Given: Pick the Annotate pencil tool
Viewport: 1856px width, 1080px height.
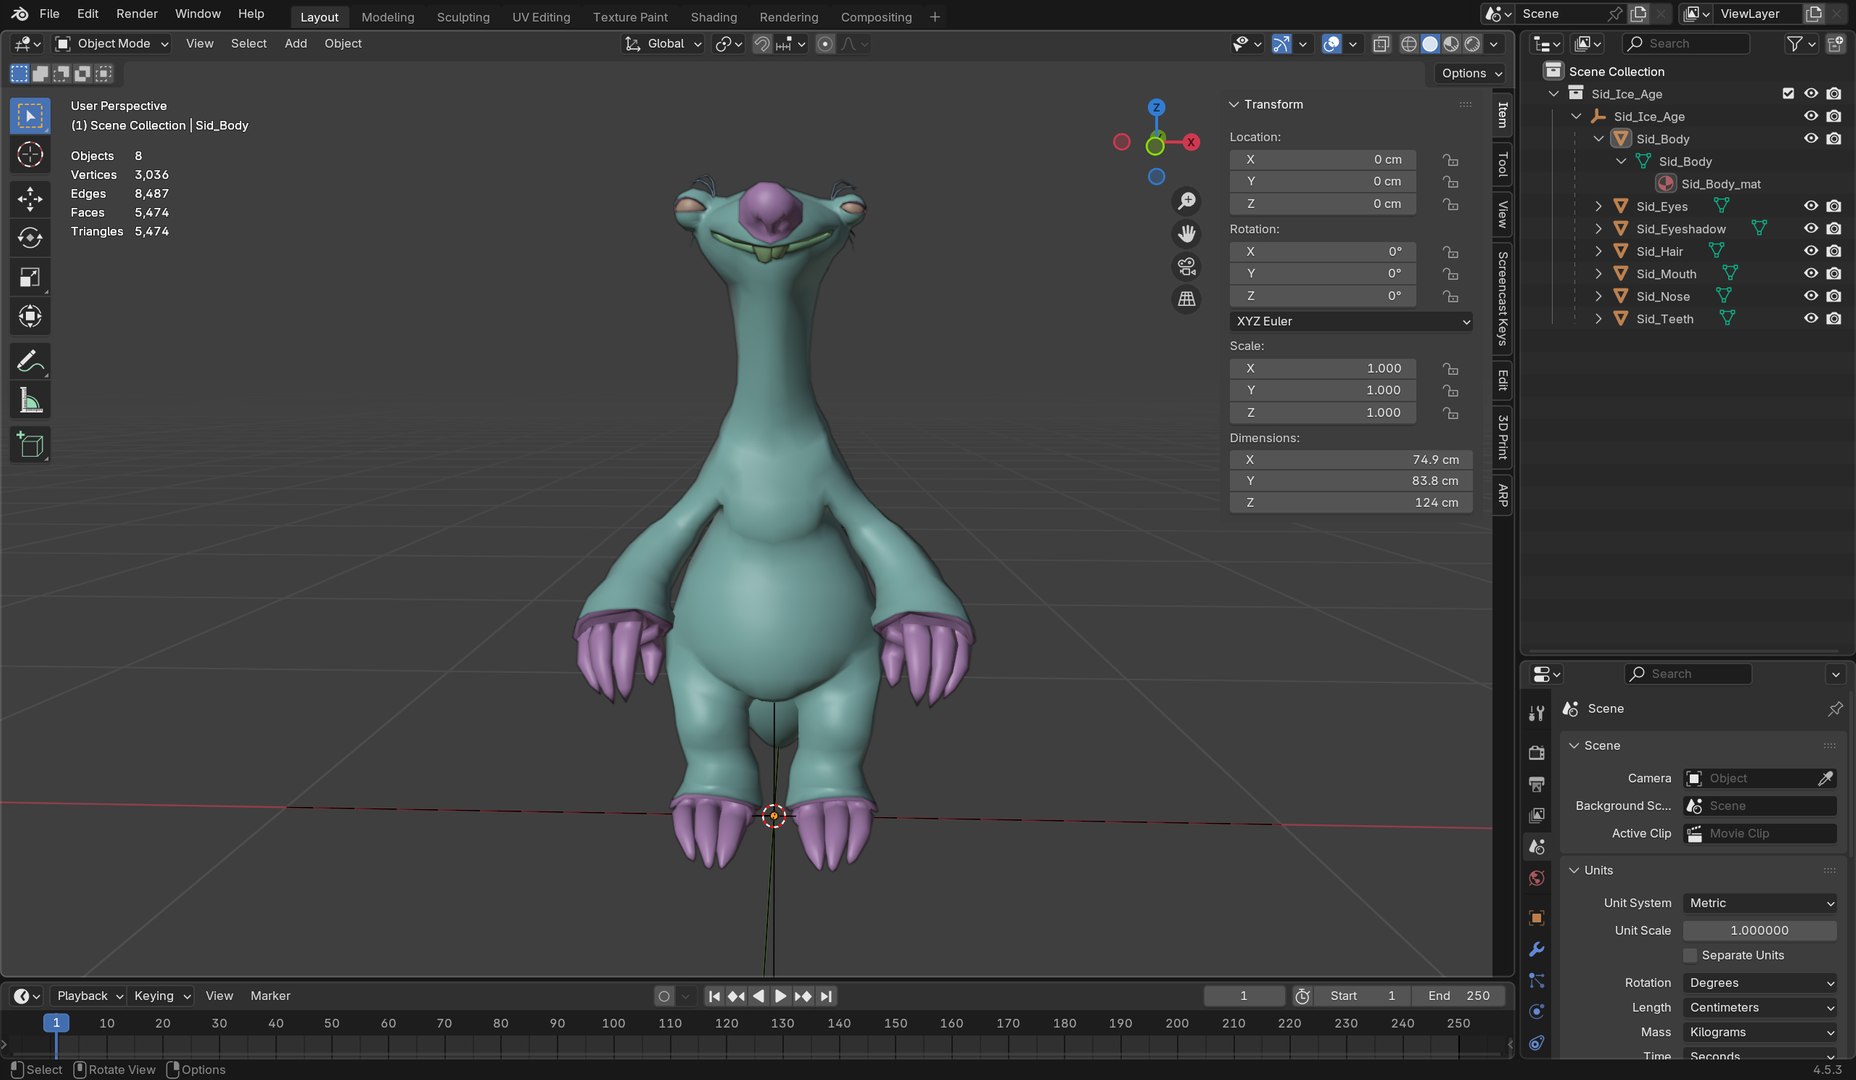Looking at the screenshot, I should [x=30, y=361].
